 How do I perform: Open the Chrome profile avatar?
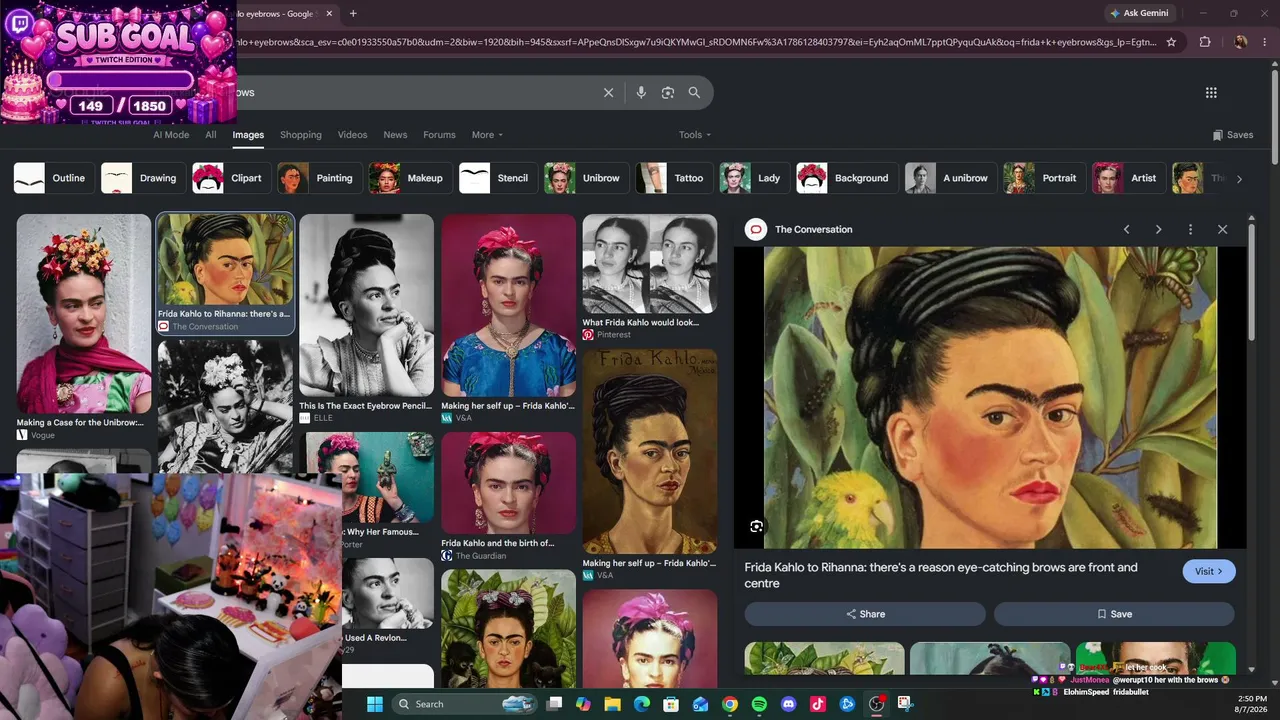point(1241,42)
